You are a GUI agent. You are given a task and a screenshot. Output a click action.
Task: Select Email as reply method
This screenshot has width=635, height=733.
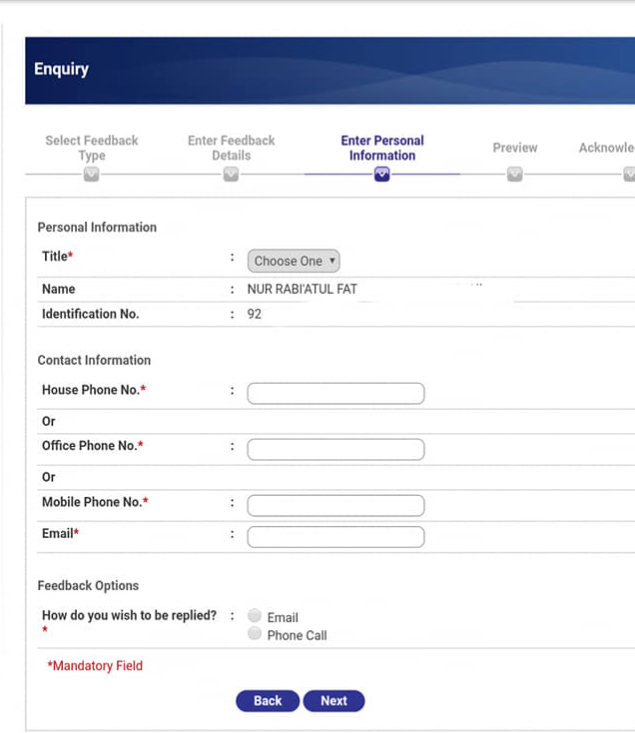pyautogui.click(x=255, y=616)
